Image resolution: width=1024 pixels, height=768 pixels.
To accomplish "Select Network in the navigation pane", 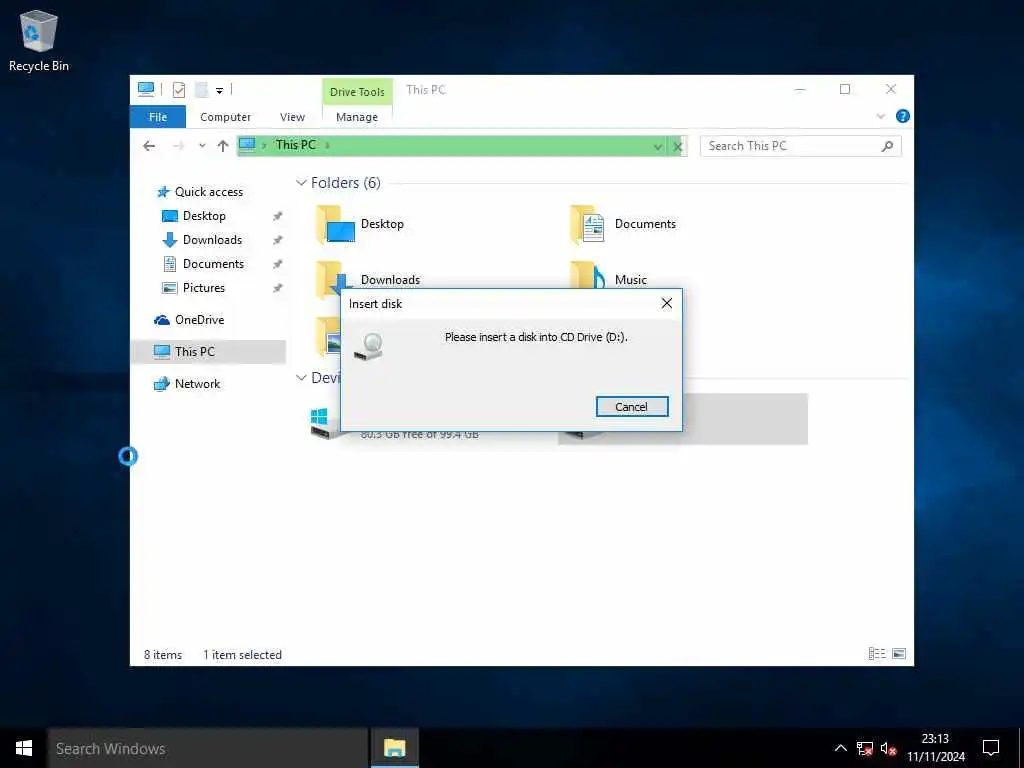I will (197, 383).
